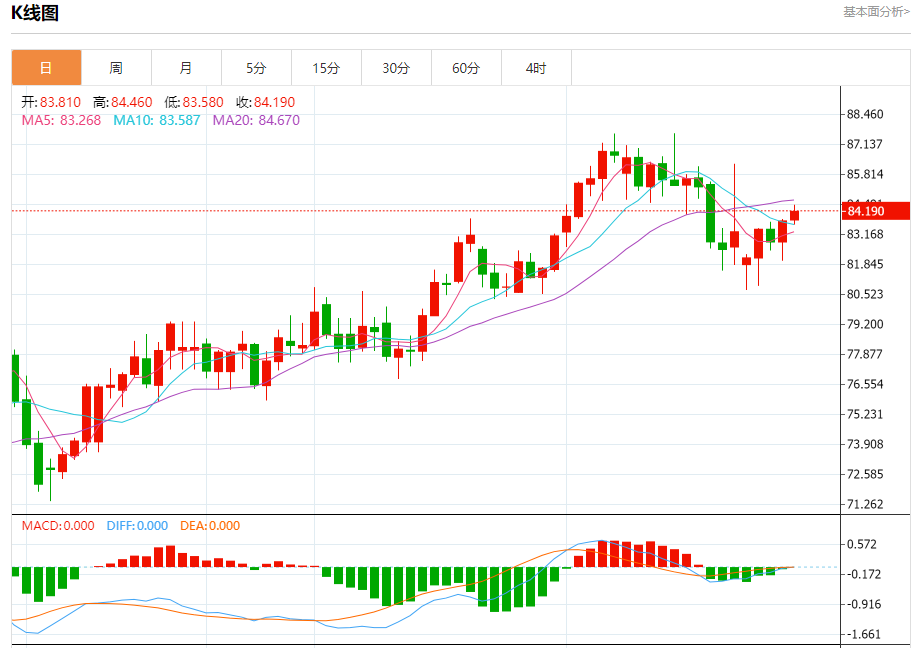Screen dimensions: 919x648
Task: Click the 77.877 price axis label
Action: (x=865, y=354)
